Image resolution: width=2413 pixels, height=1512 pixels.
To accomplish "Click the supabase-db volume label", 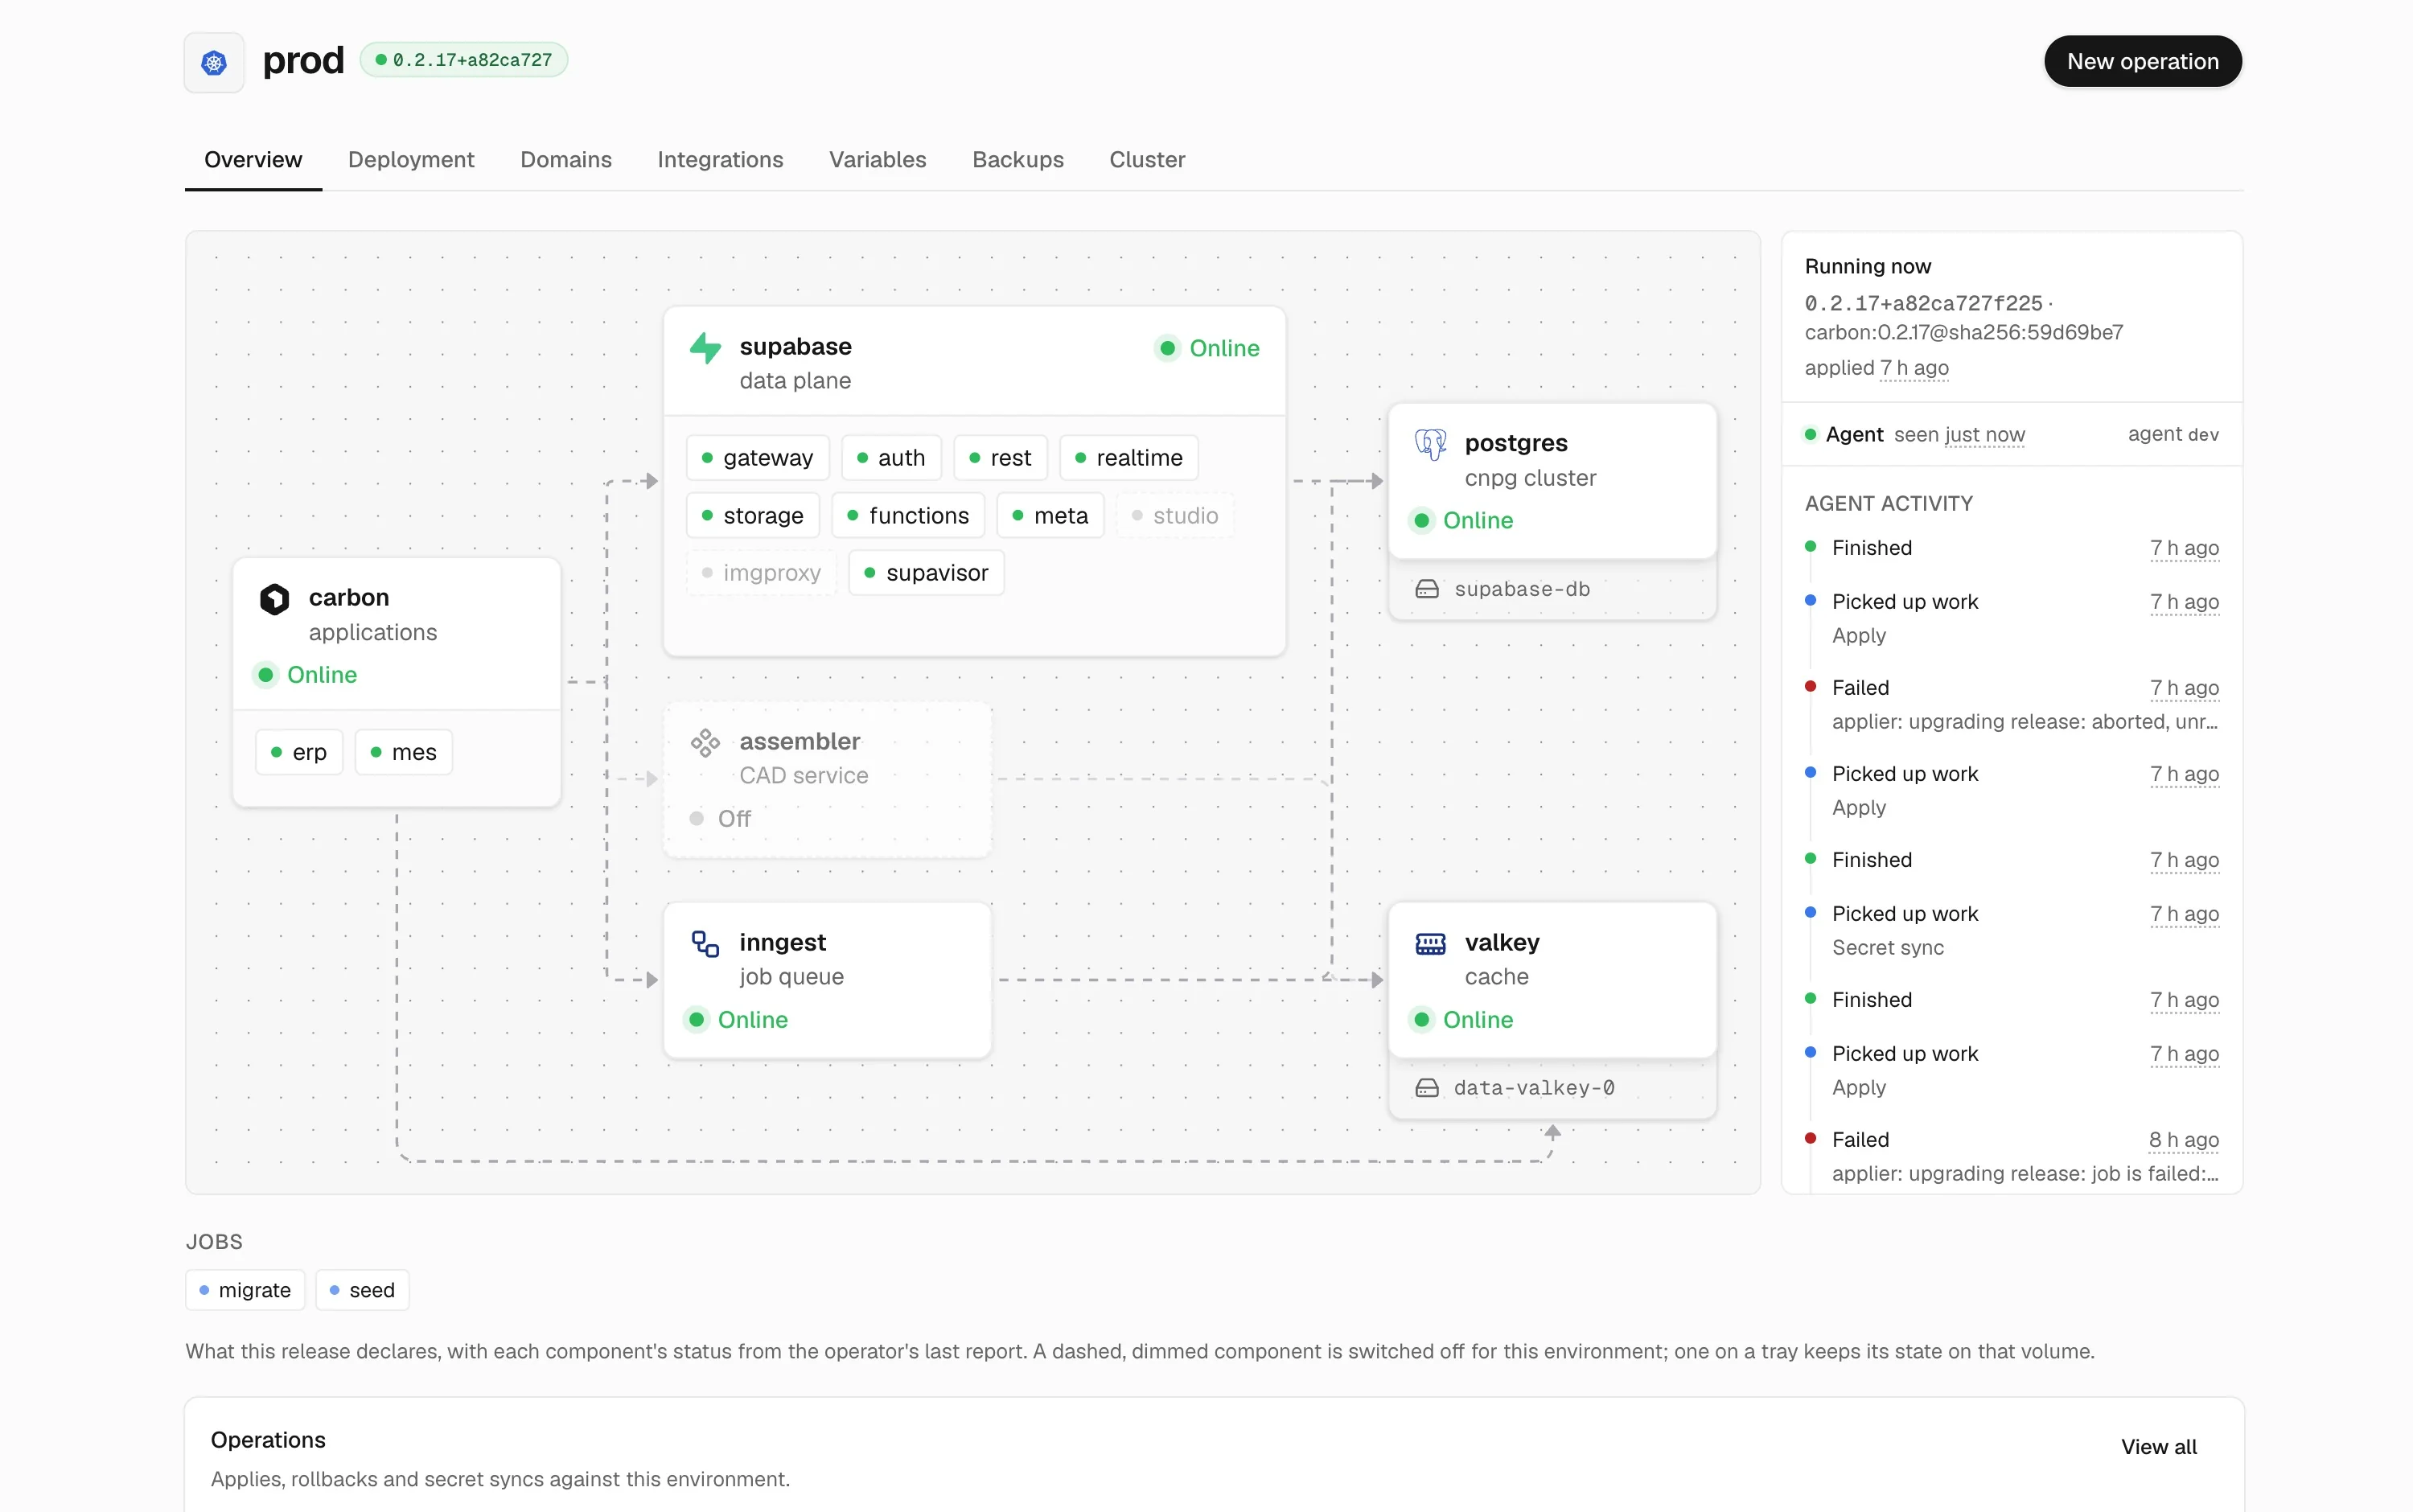I will pos(1522,589).
